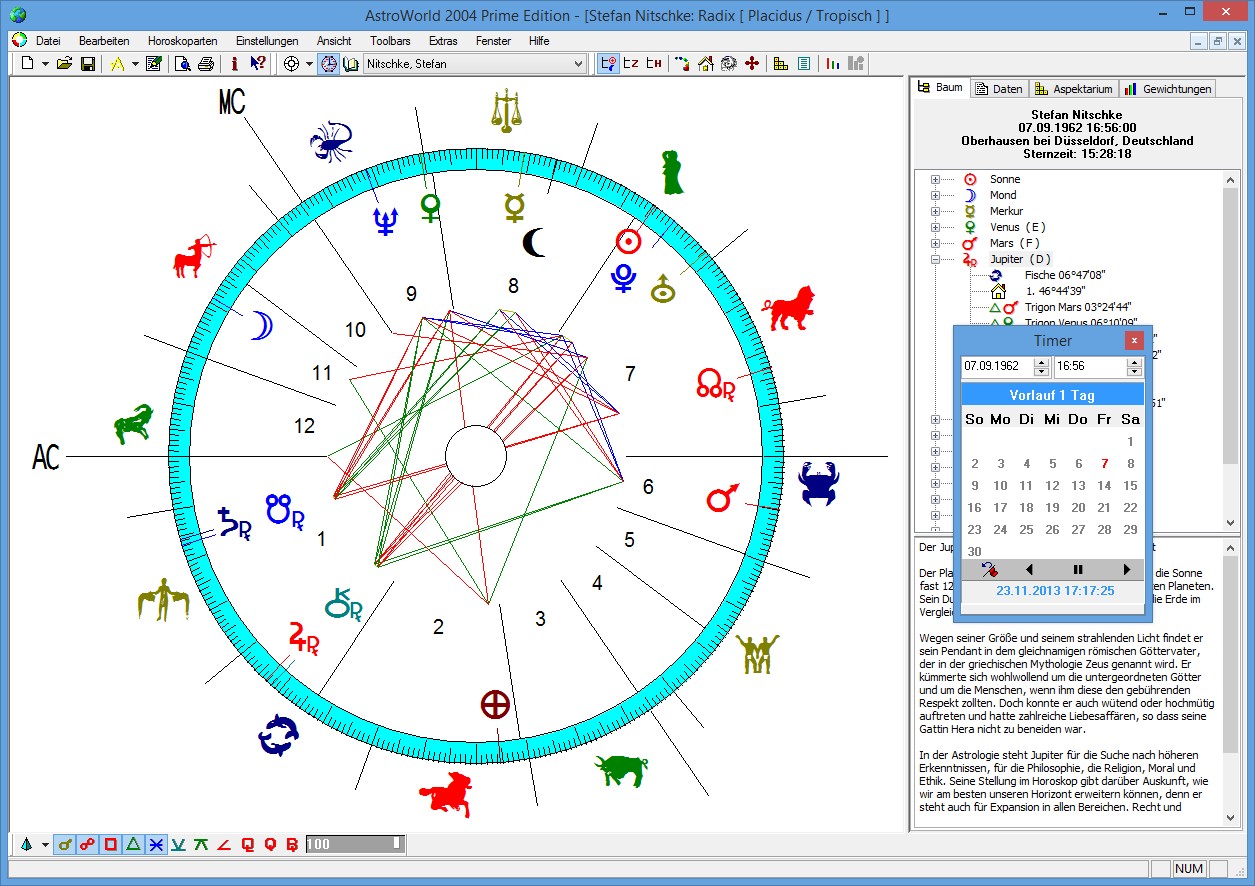
Task: Click the clock timer icon in toolbar
Action: click(328, 64)
